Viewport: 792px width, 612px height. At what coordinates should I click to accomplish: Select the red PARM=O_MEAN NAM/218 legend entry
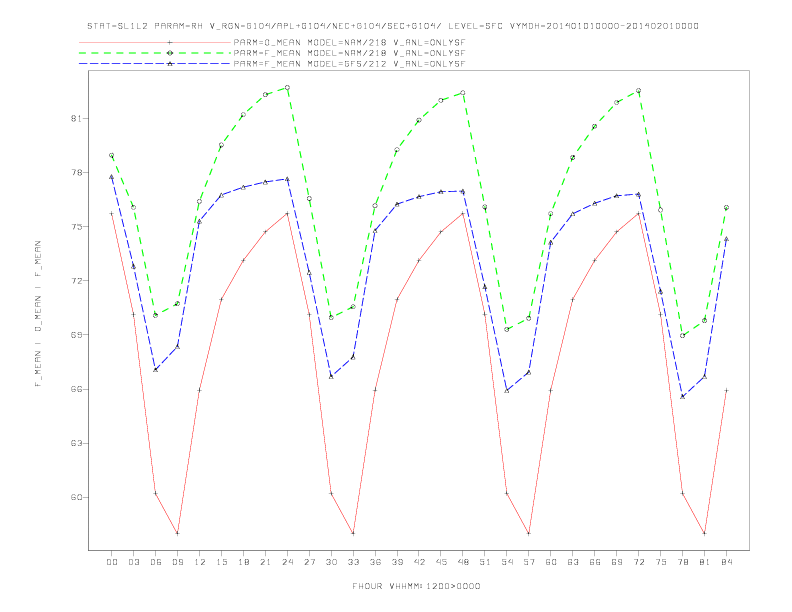pyautogui.click(x=272, y=42)
